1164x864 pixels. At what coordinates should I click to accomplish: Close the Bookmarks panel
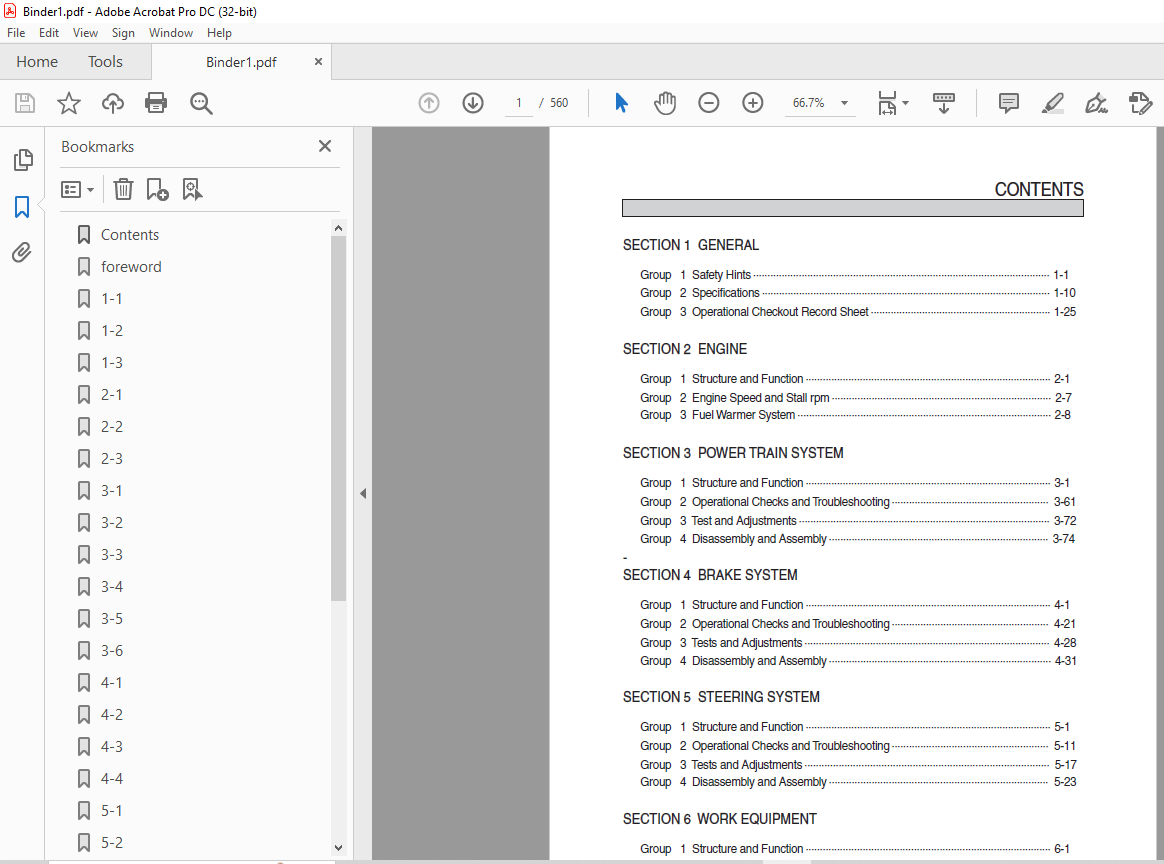pyautogui.click(x=324, y=146)
